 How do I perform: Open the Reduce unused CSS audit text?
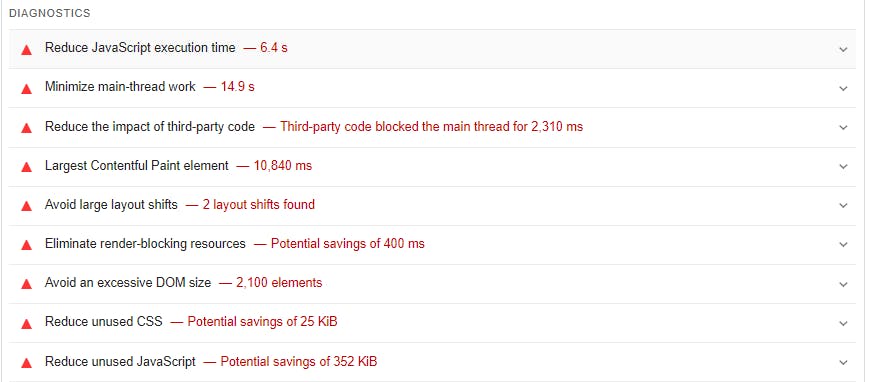coord(104,321)
